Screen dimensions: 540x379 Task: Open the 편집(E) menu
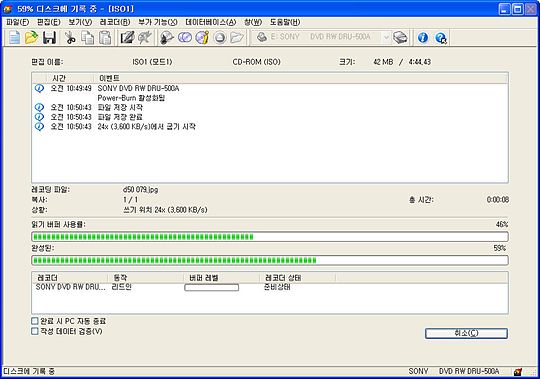pos(49,22)
